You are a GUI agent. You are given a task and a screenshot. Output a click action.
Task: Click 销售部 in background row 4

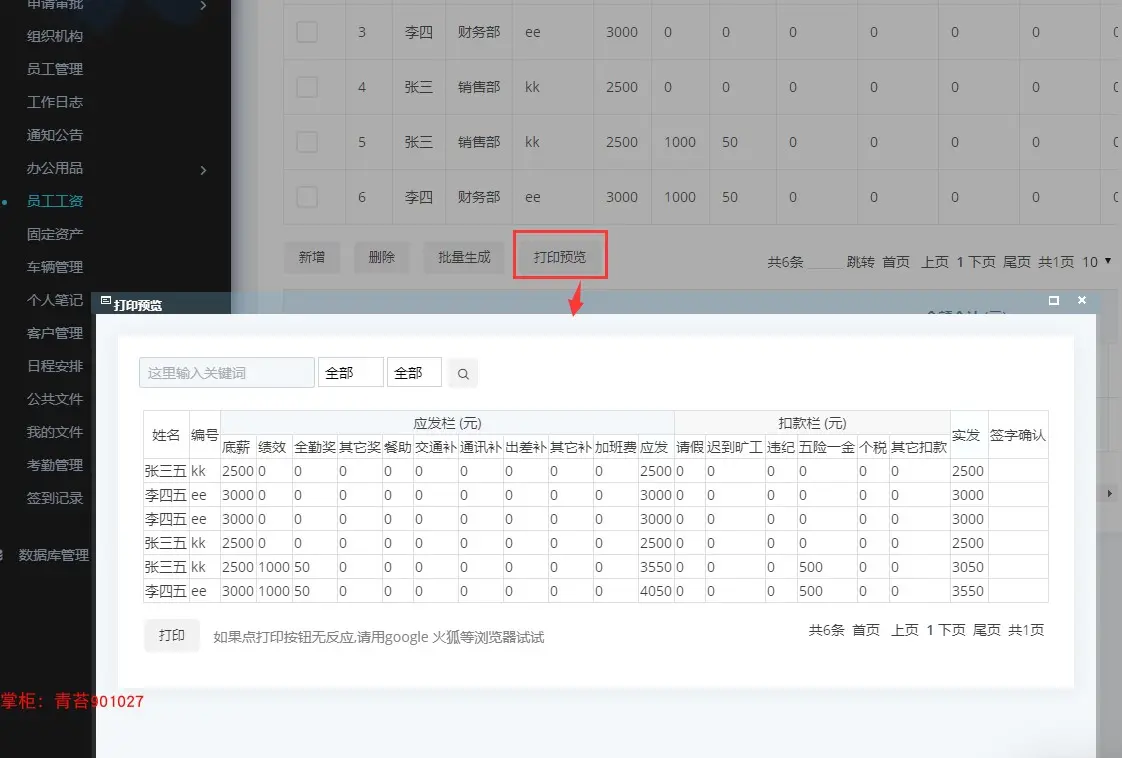coord(479,87)
